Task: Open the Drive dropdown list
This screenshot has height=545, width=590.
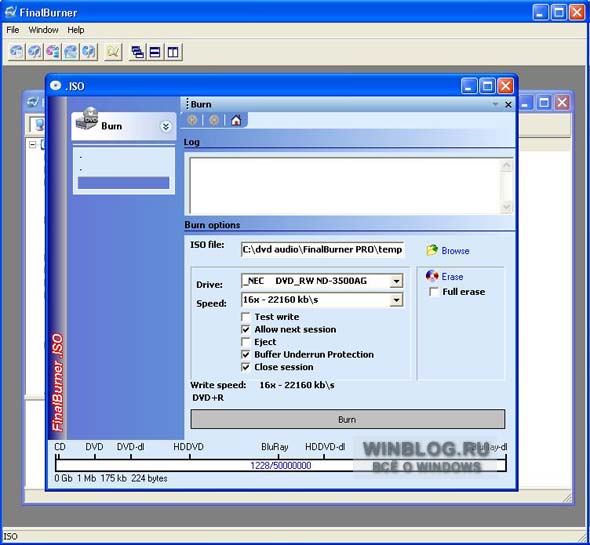Action: (396, 281)
